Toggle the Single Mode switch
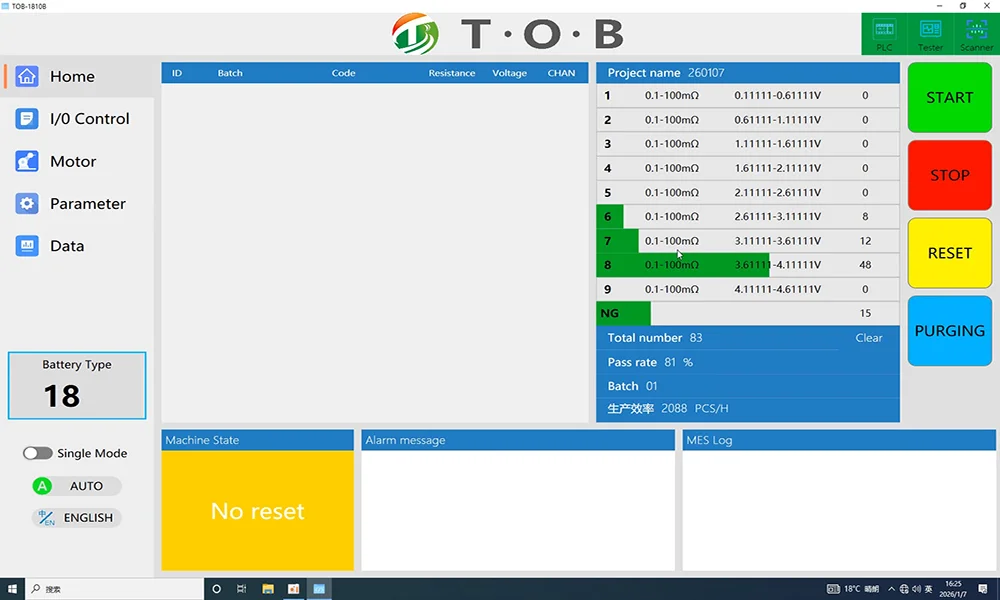The height and width of the screenshot is (600, 1000). point(38,453)
